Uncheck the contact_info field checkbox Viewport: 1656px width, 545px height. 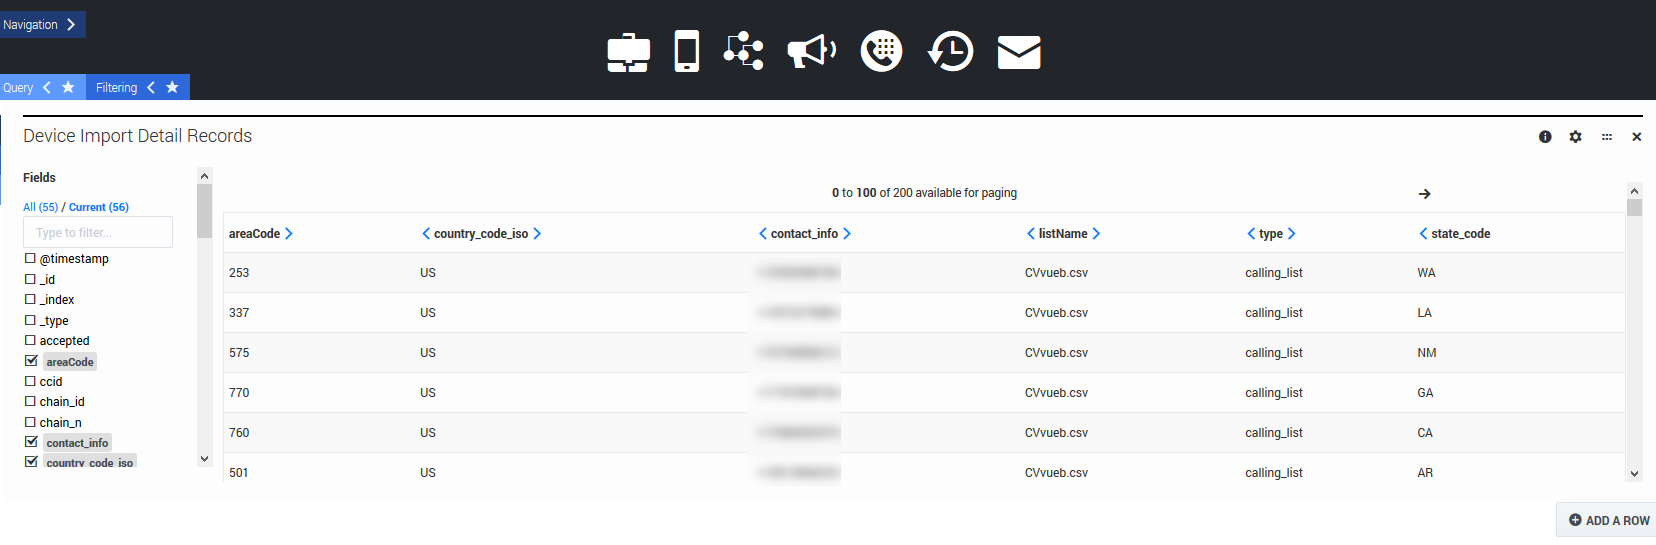31,442
